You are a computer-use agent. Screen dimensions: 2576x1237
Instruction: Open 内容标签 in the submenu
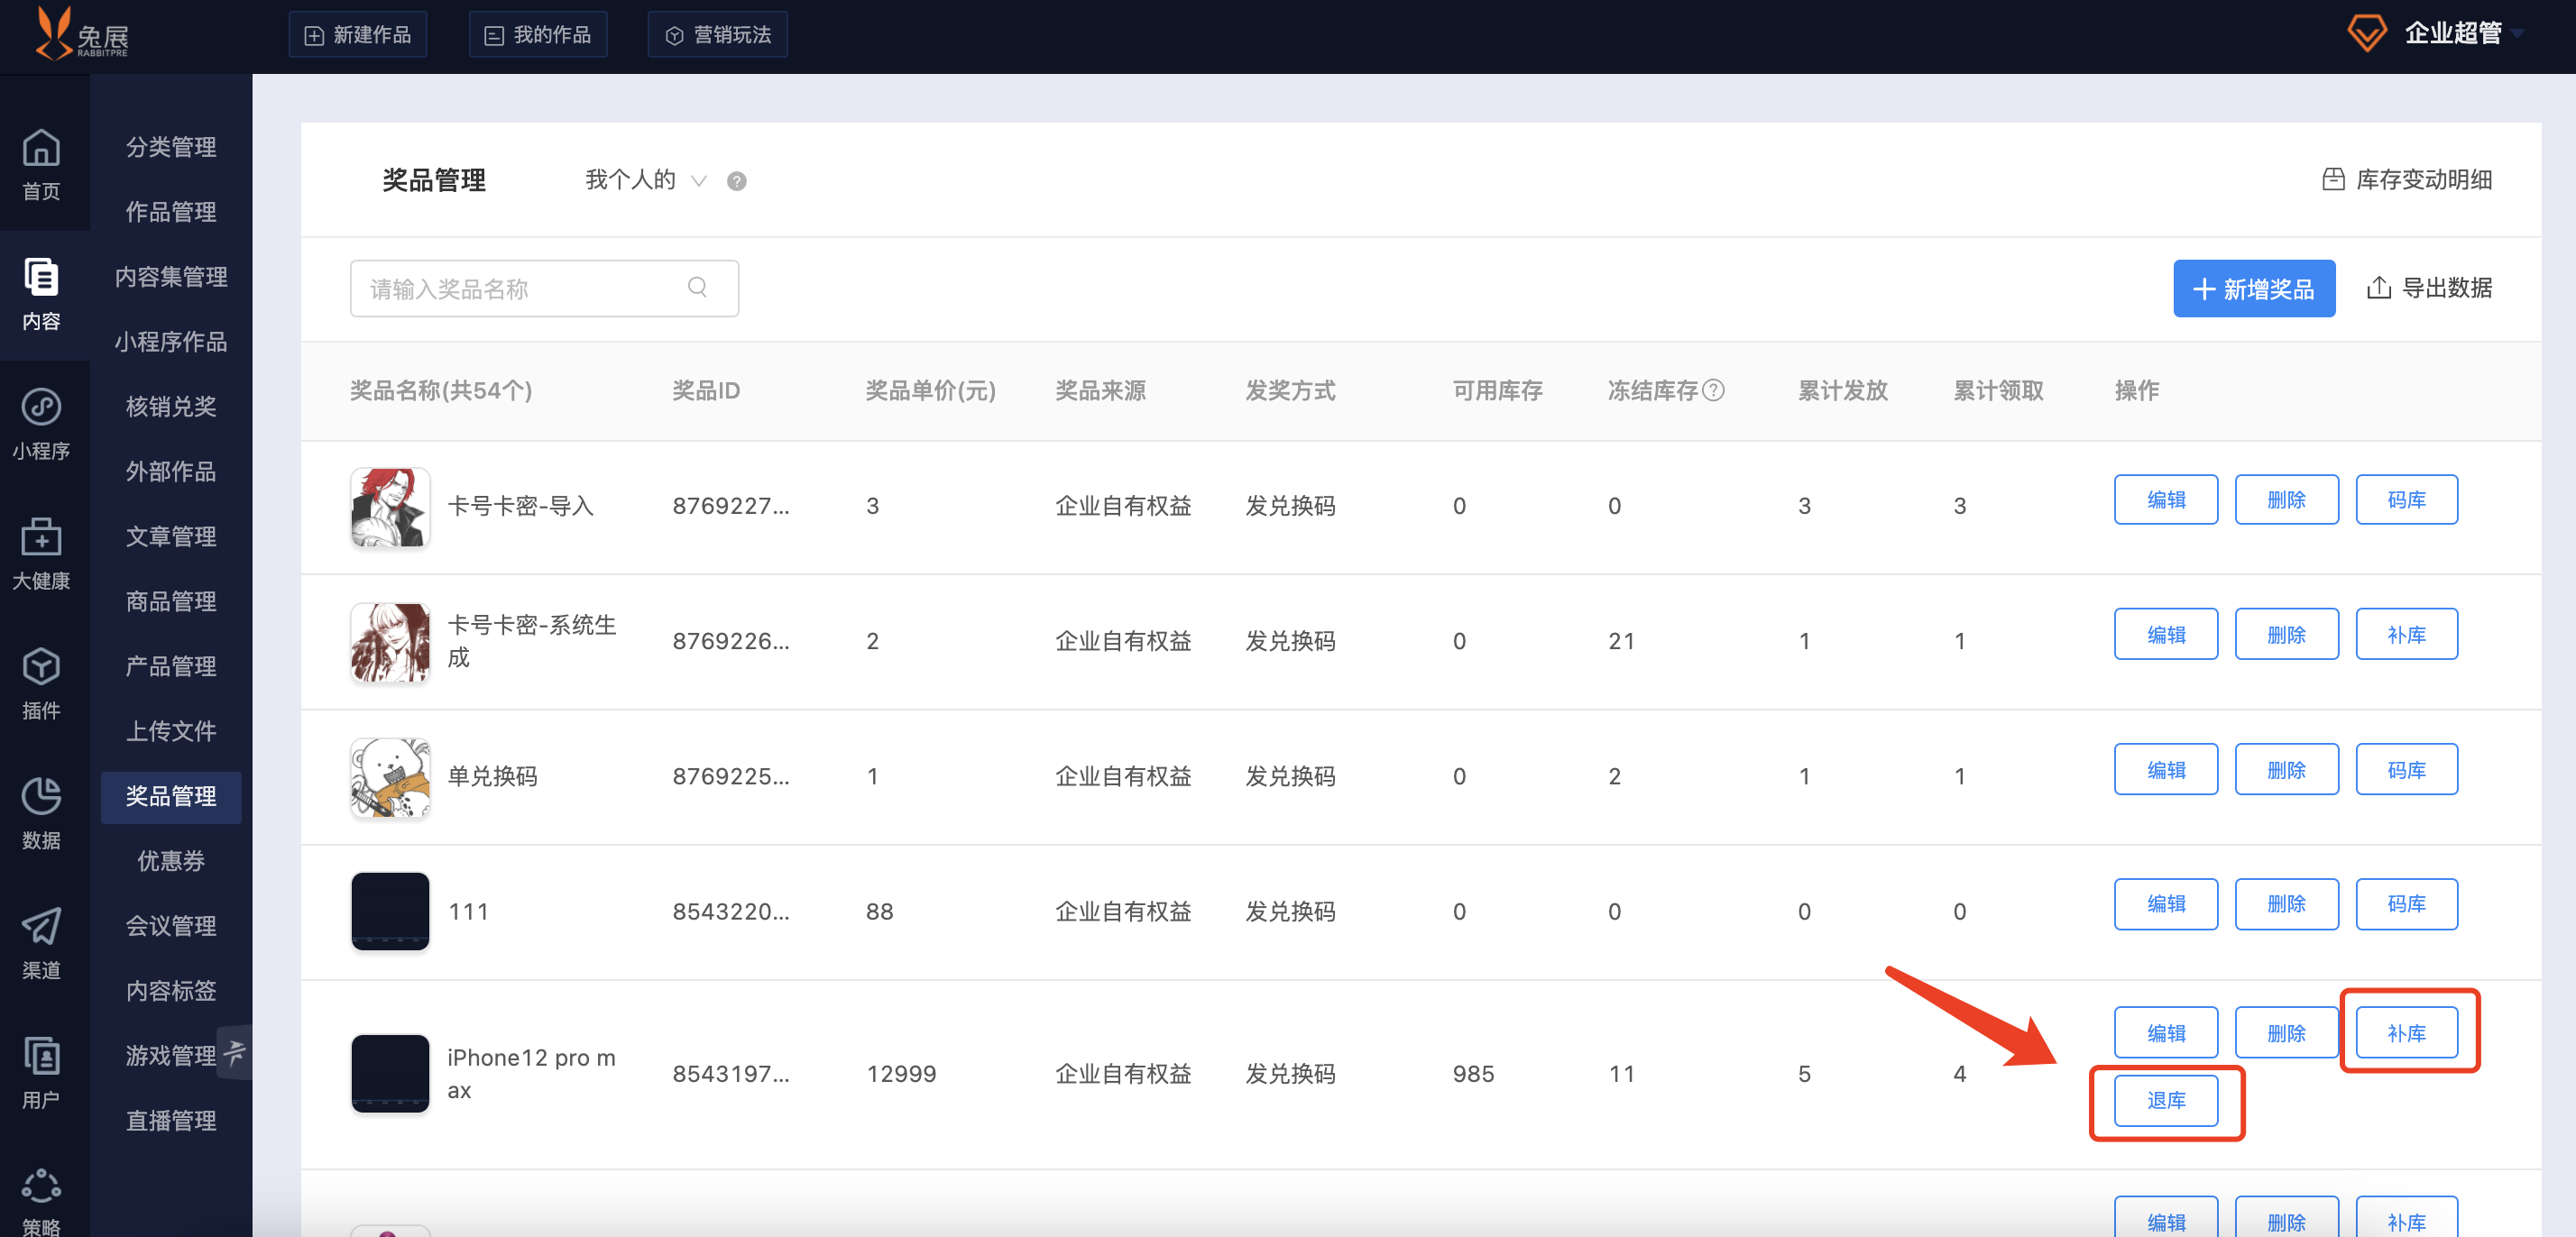pyautogui.click(x=171, y=991)
